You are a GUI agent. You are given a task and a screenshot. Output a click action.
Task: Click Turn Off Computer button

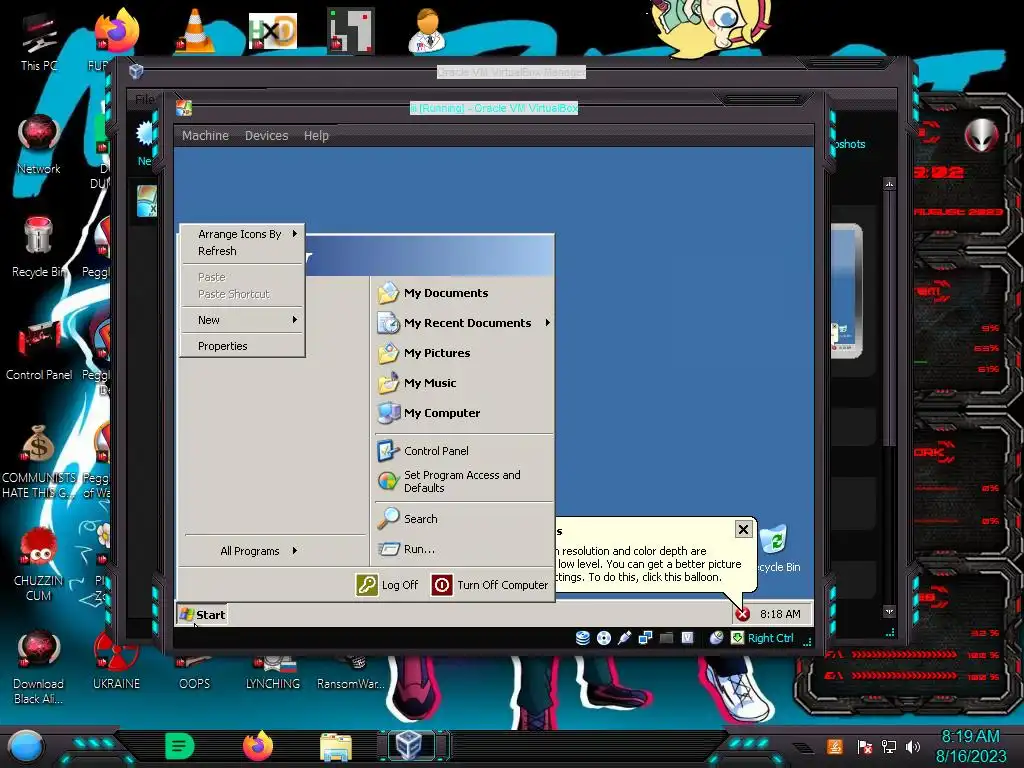490,585
